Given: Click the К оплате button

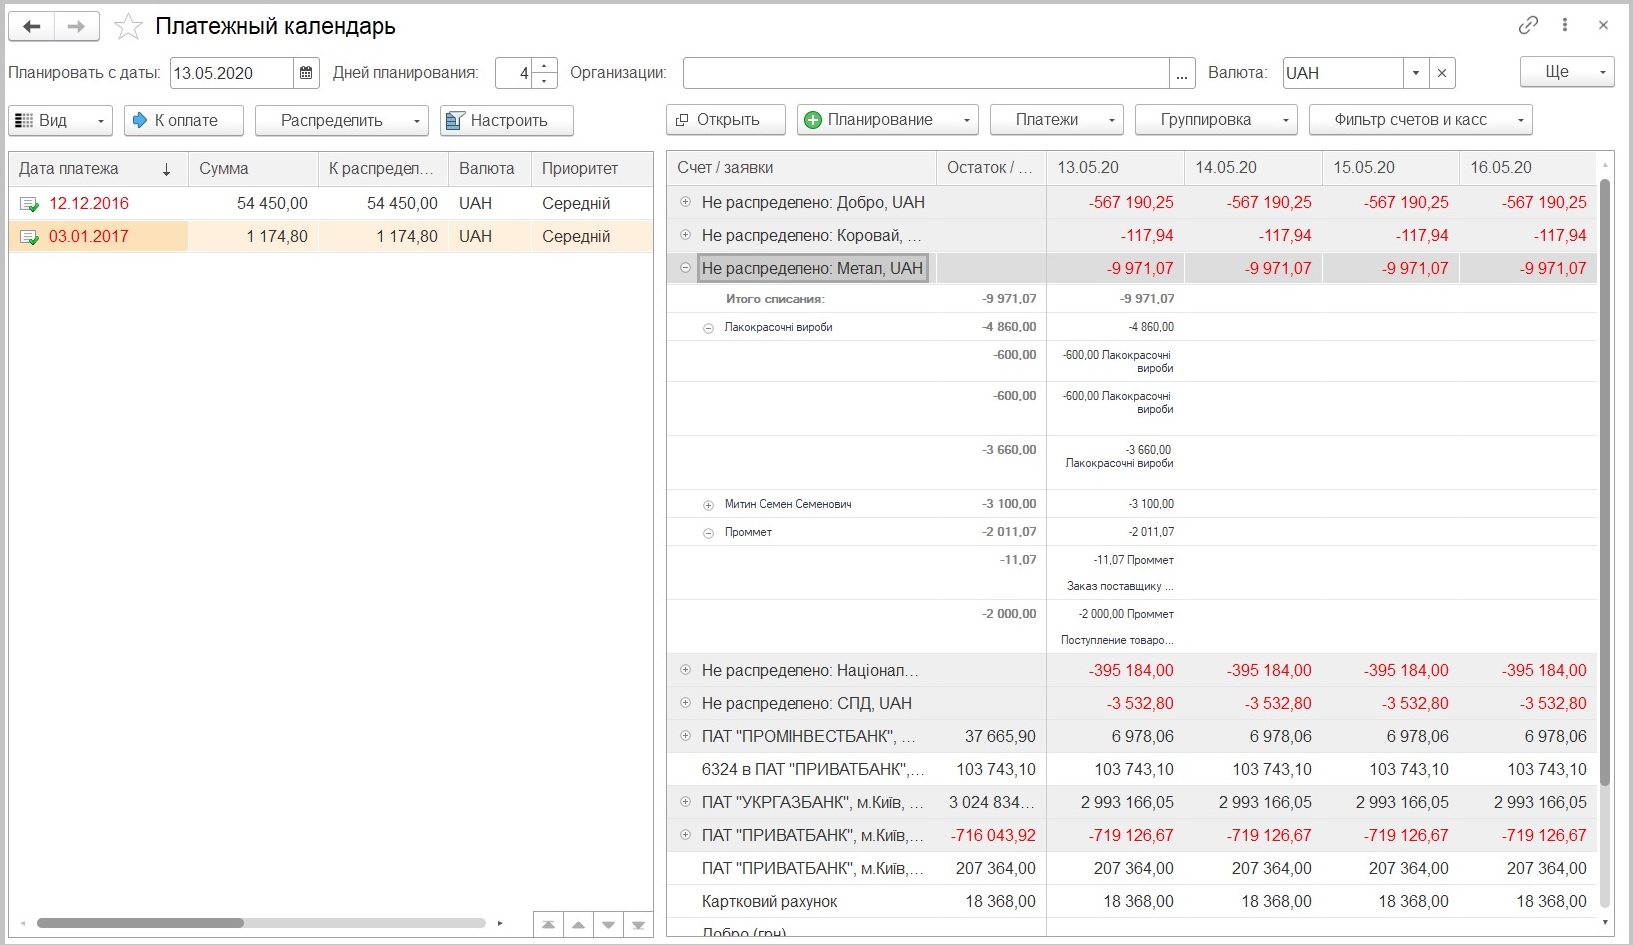Looking at the screenshot, I should coord(184,121).
